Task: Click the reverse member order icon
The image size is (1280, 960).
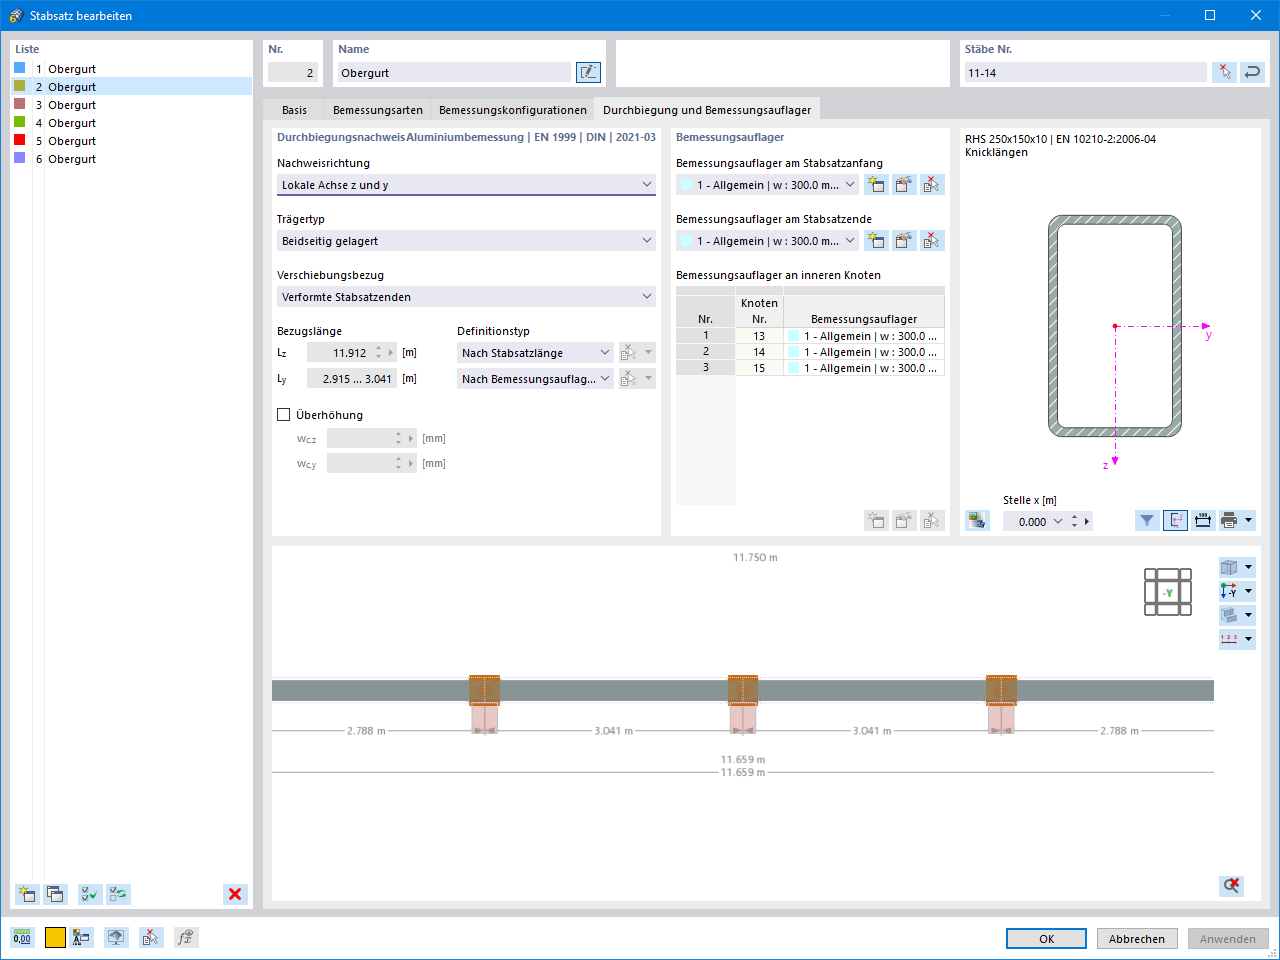Action: (x=1252, y=72)
